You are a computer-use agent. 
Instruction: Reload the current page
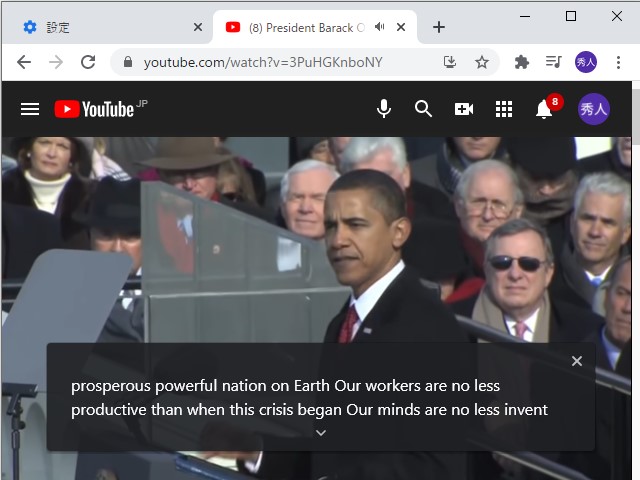click(x=88, y=62)
